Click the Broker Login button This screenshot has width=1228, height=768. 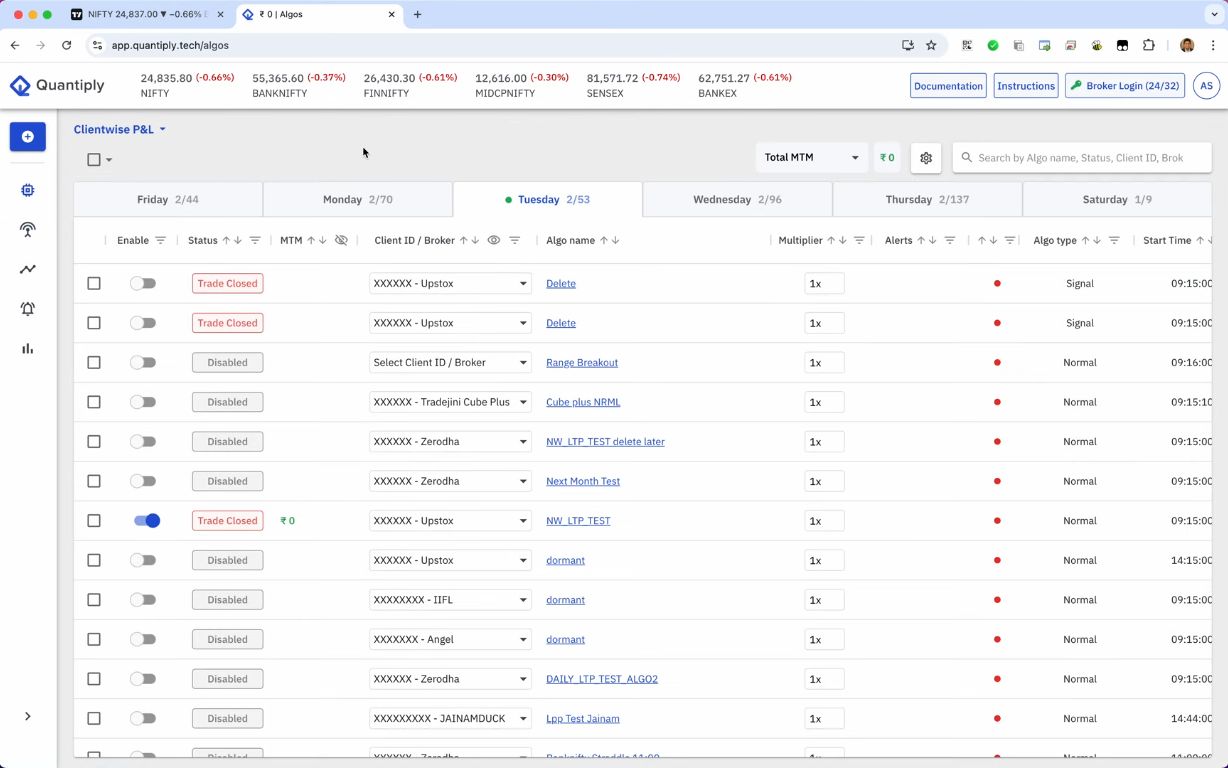coord(1124,85)
